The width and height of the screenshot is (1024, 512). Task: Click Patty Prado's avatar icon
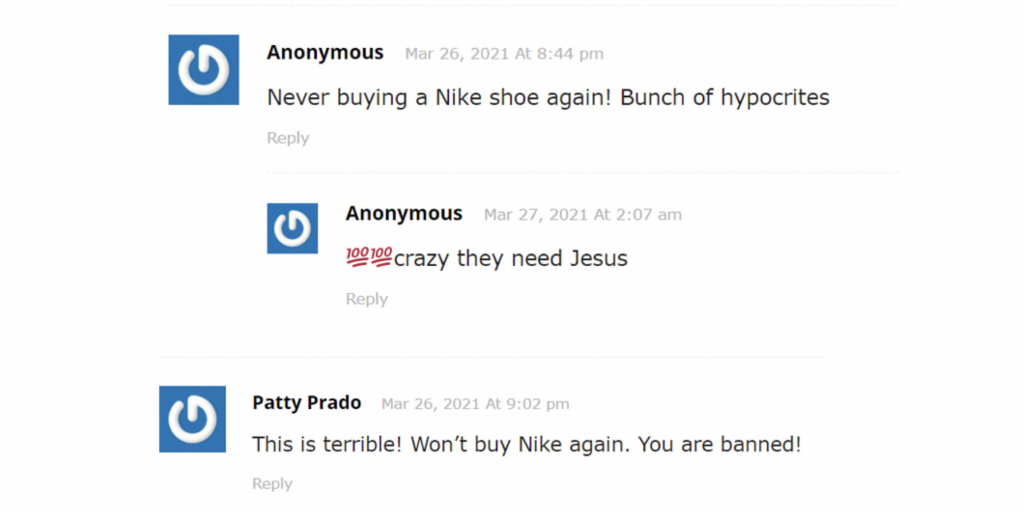pyautogui.click(x=192, y=419)
